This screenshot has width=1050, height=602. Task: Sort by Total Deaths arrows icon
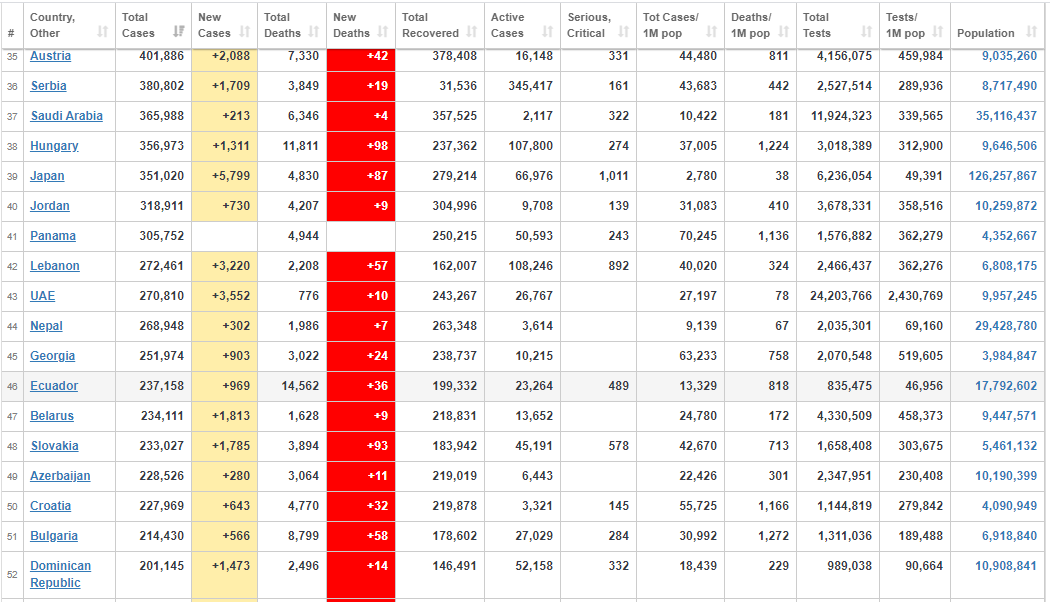(314, 31)
